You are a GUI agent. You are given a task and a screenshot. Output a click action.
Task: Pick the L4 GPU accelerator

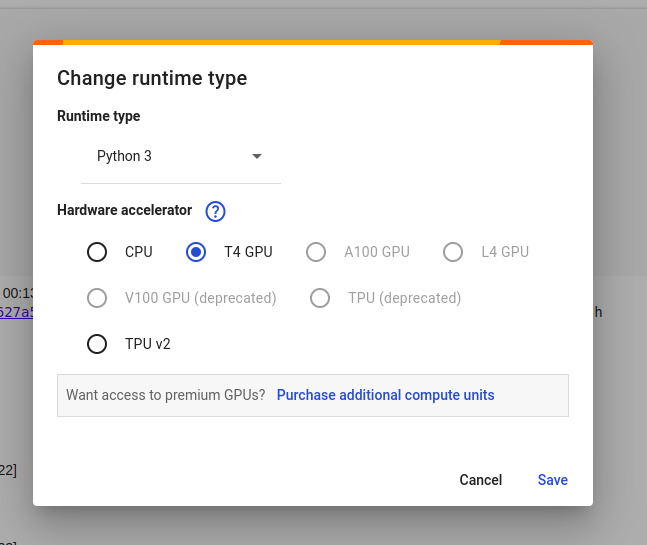pos(453,252)
